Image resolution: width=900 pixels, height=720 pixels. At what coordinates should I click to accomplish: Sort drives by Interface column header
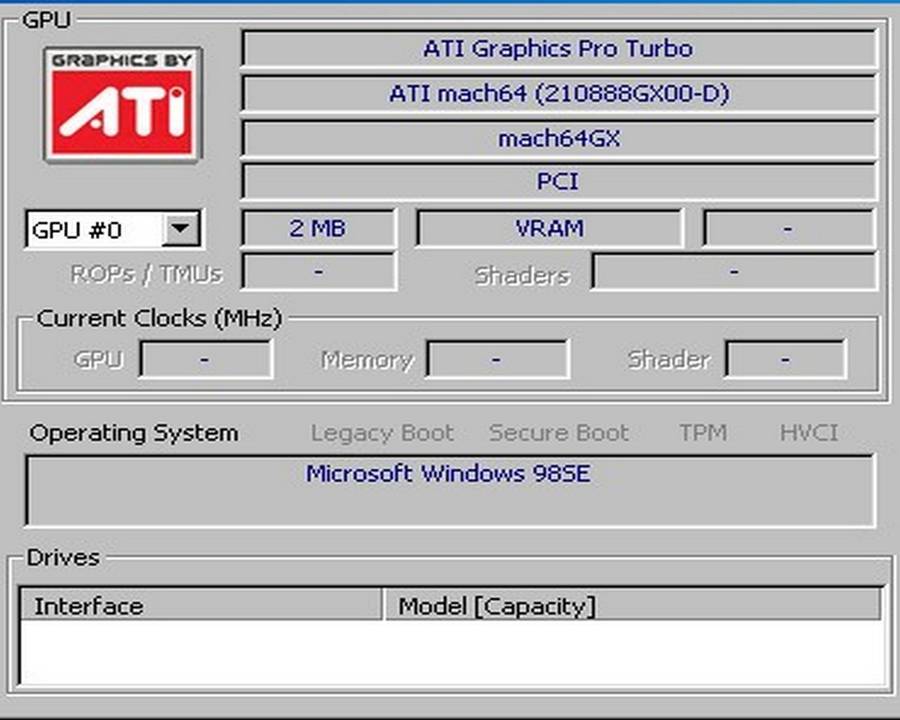(x=201, y=605)
